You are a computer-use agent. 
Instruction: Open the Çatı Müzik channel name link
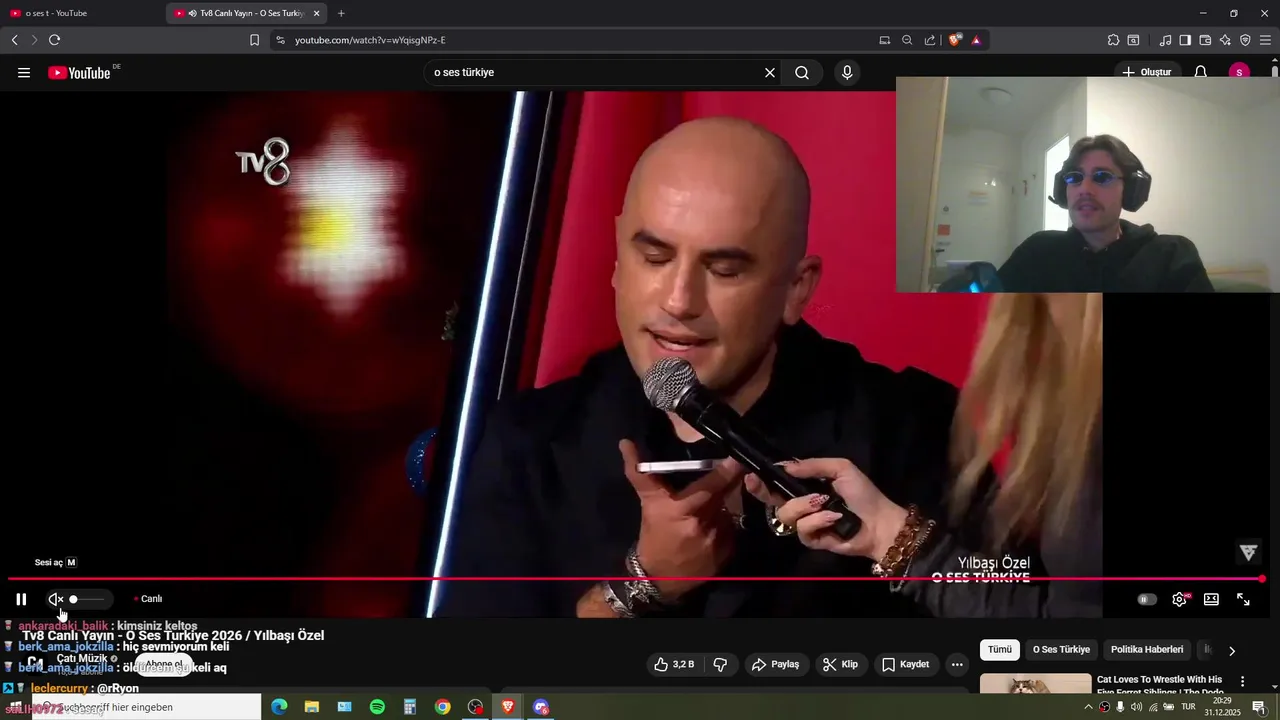point(83,658)
